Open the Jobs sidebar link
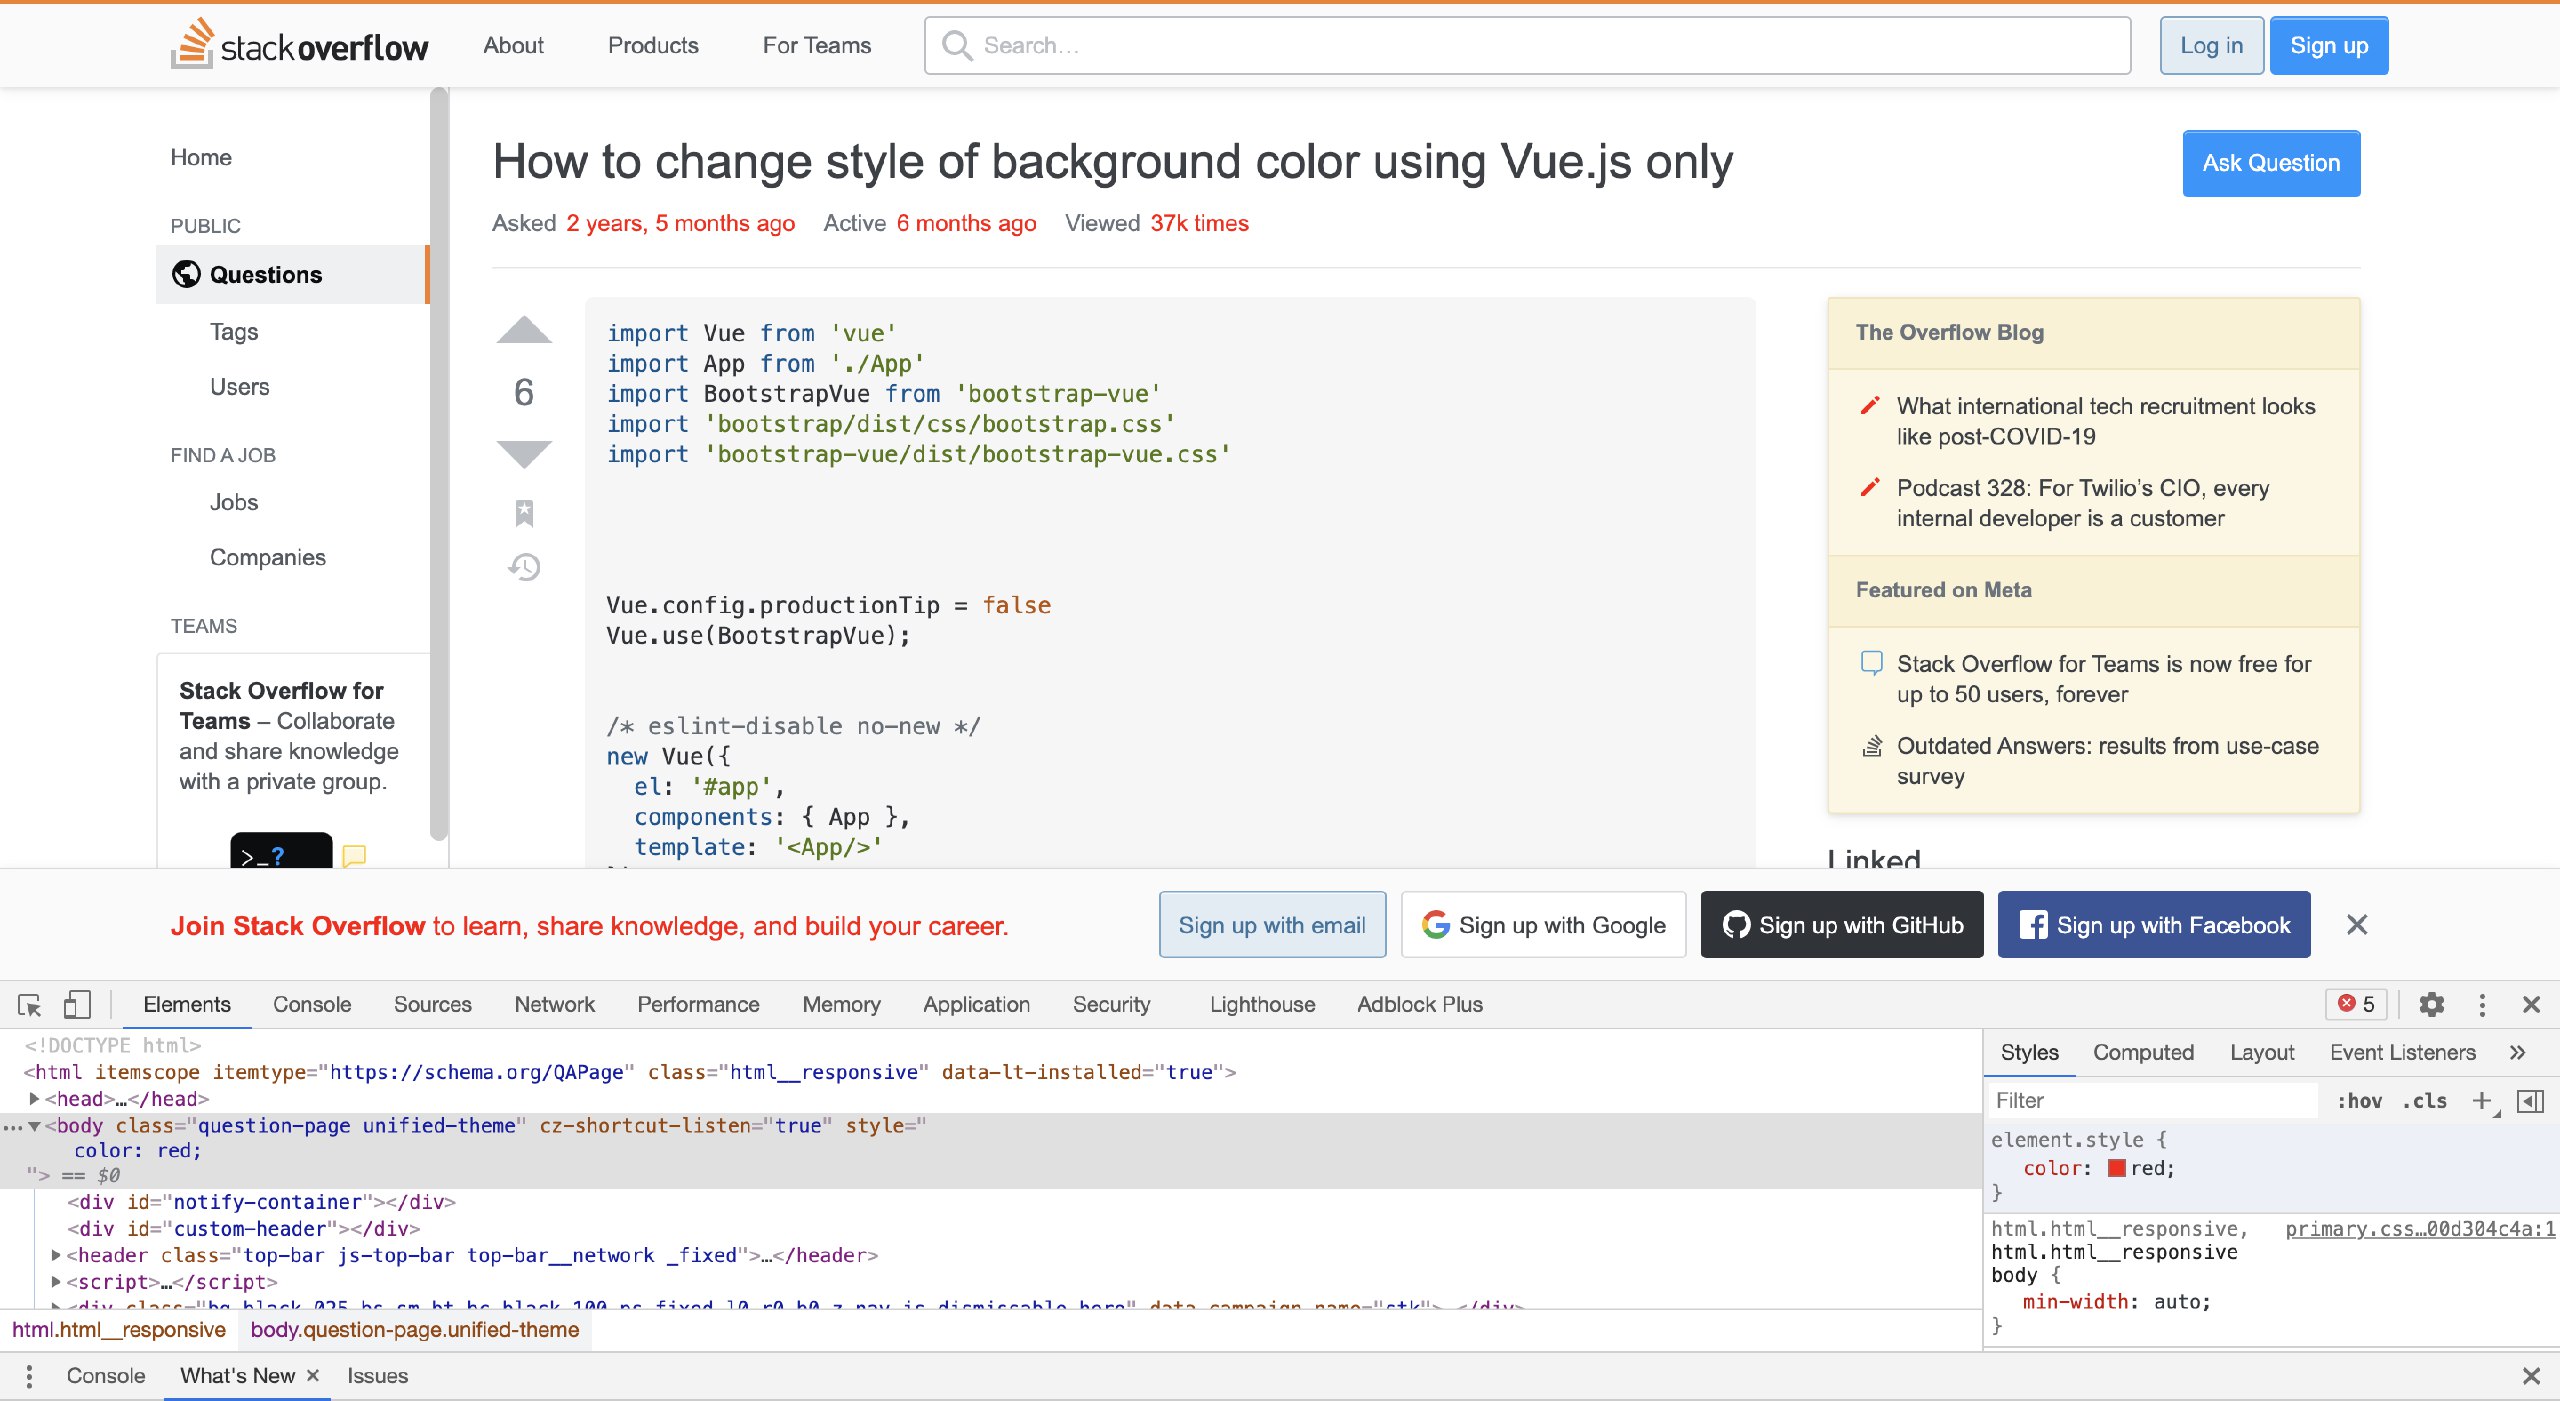Viewport: 2560px width, 1401px height. [234, 502]
